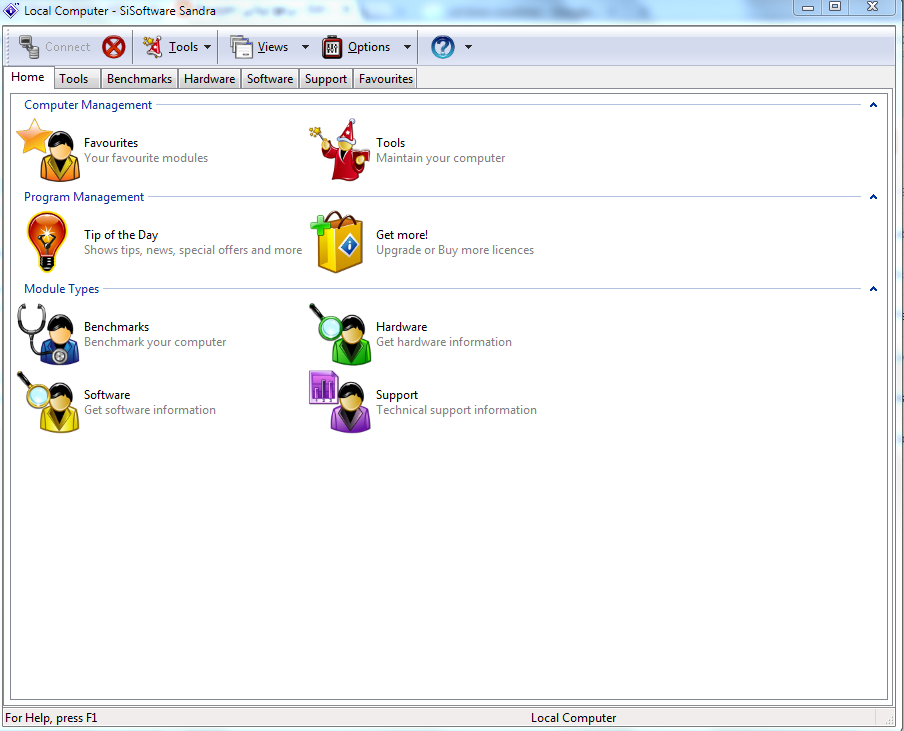The image size is (904, 731).
Task: Maximize the Sandra window
Action: (x=835, y=7)
